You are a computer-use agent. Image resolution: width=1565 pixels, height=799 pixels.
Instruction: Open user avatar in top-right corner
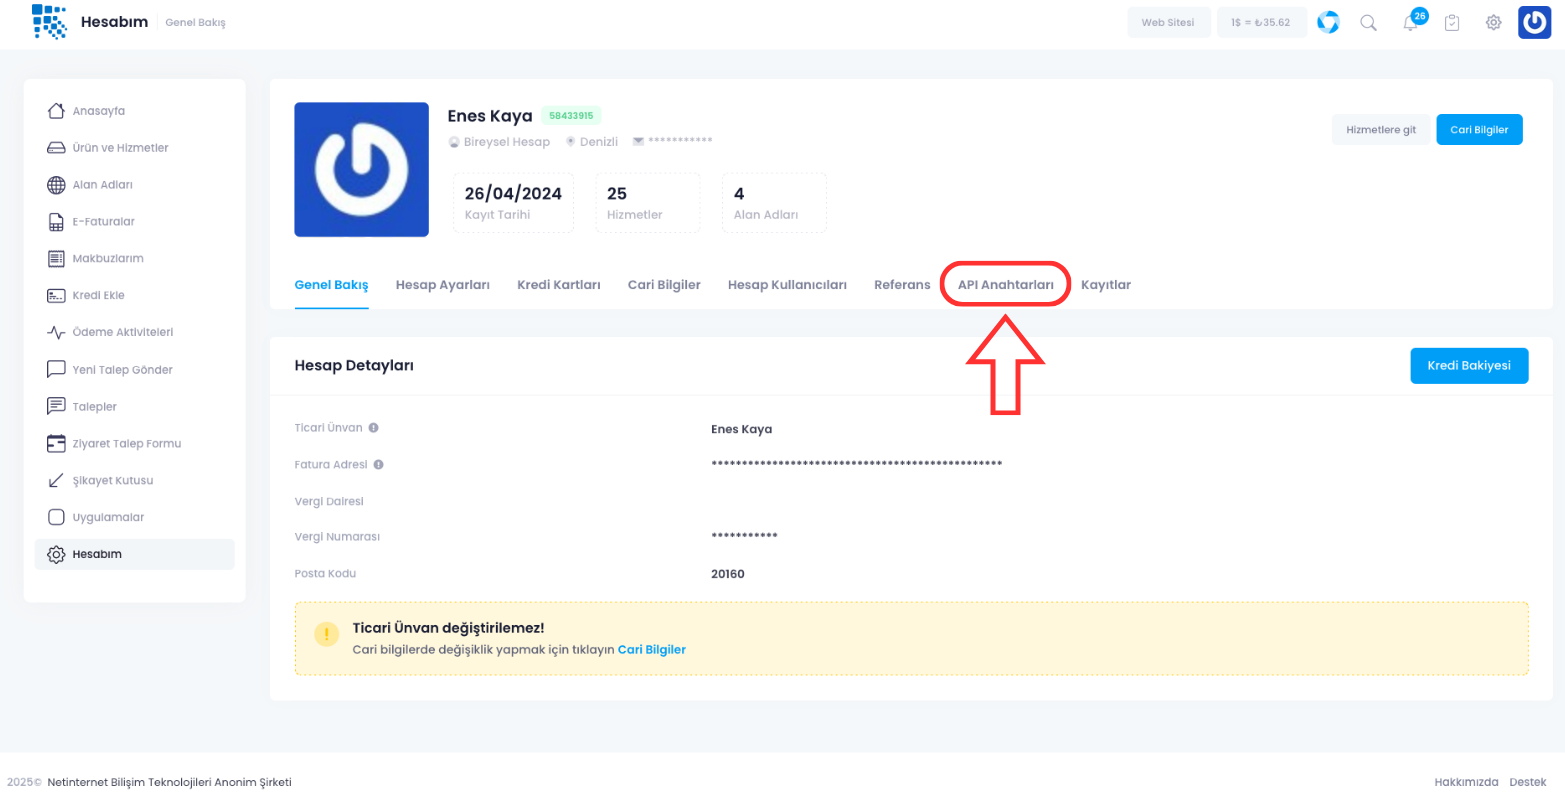coord(1534,22)
